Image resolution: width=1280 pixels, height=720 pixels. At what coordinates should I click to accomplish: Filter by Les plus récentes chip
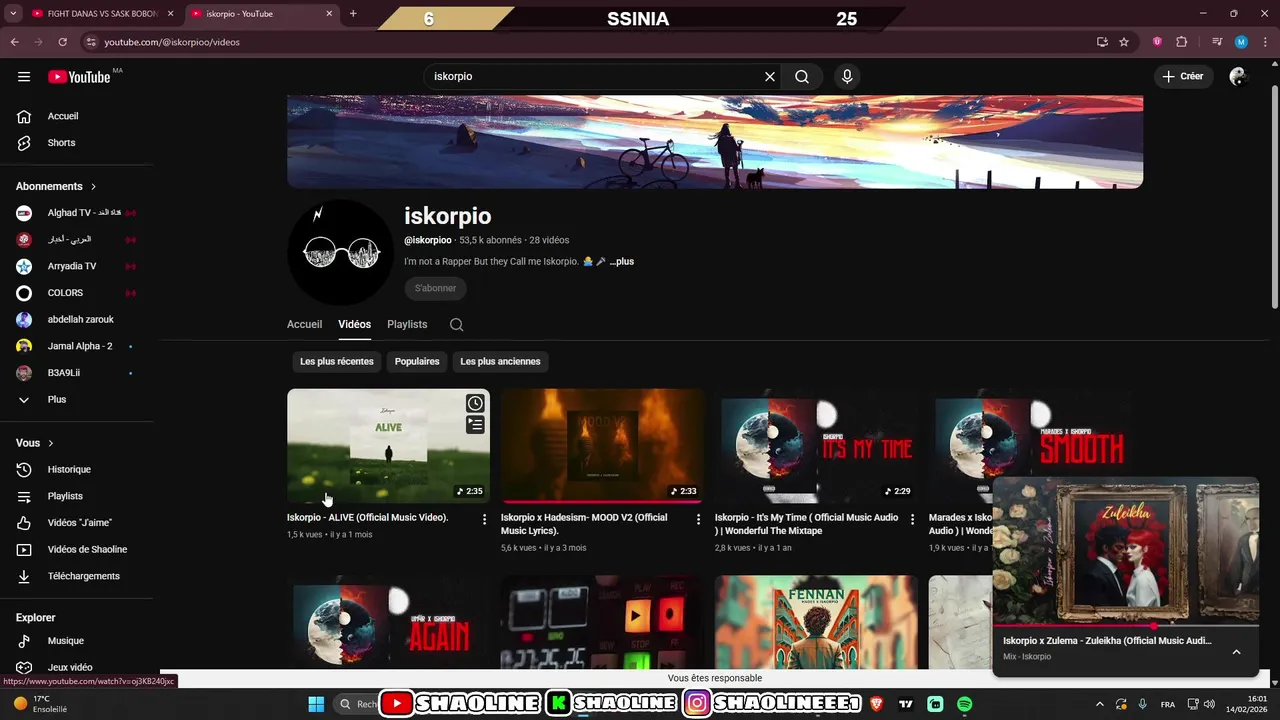tap(337, 362)
